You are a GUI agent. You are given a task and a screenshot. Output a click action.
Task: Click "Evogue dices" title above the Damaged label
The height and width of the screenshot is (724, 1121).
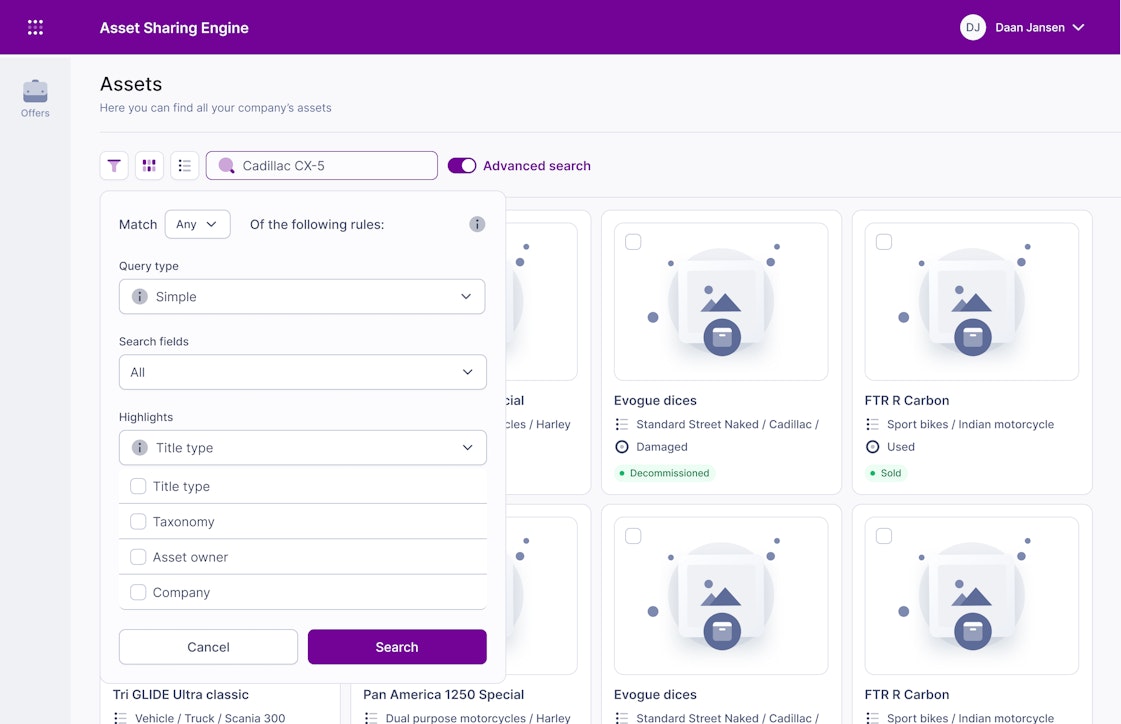655,400
